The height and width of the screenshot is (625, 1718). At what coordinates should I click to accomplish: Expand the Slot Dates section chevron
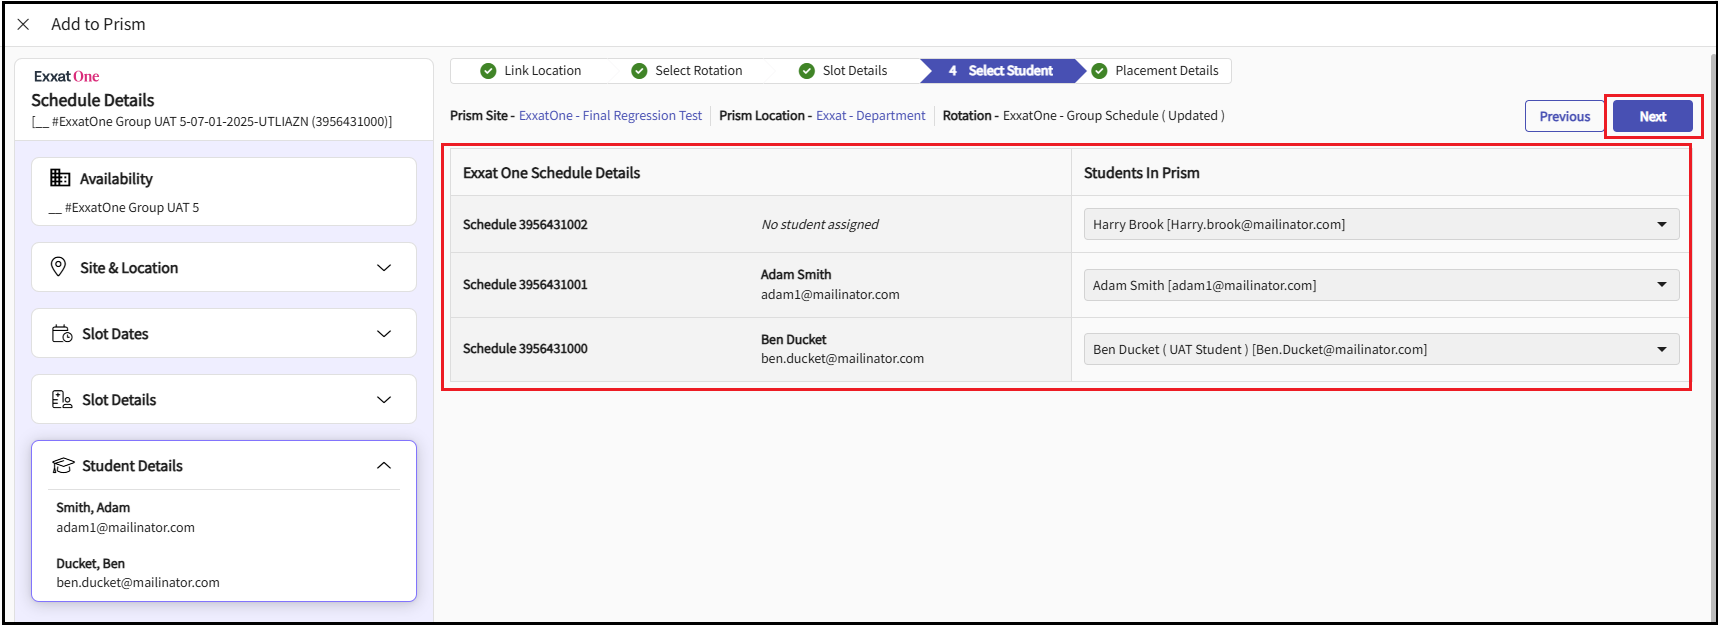click(x=384, y=334)
